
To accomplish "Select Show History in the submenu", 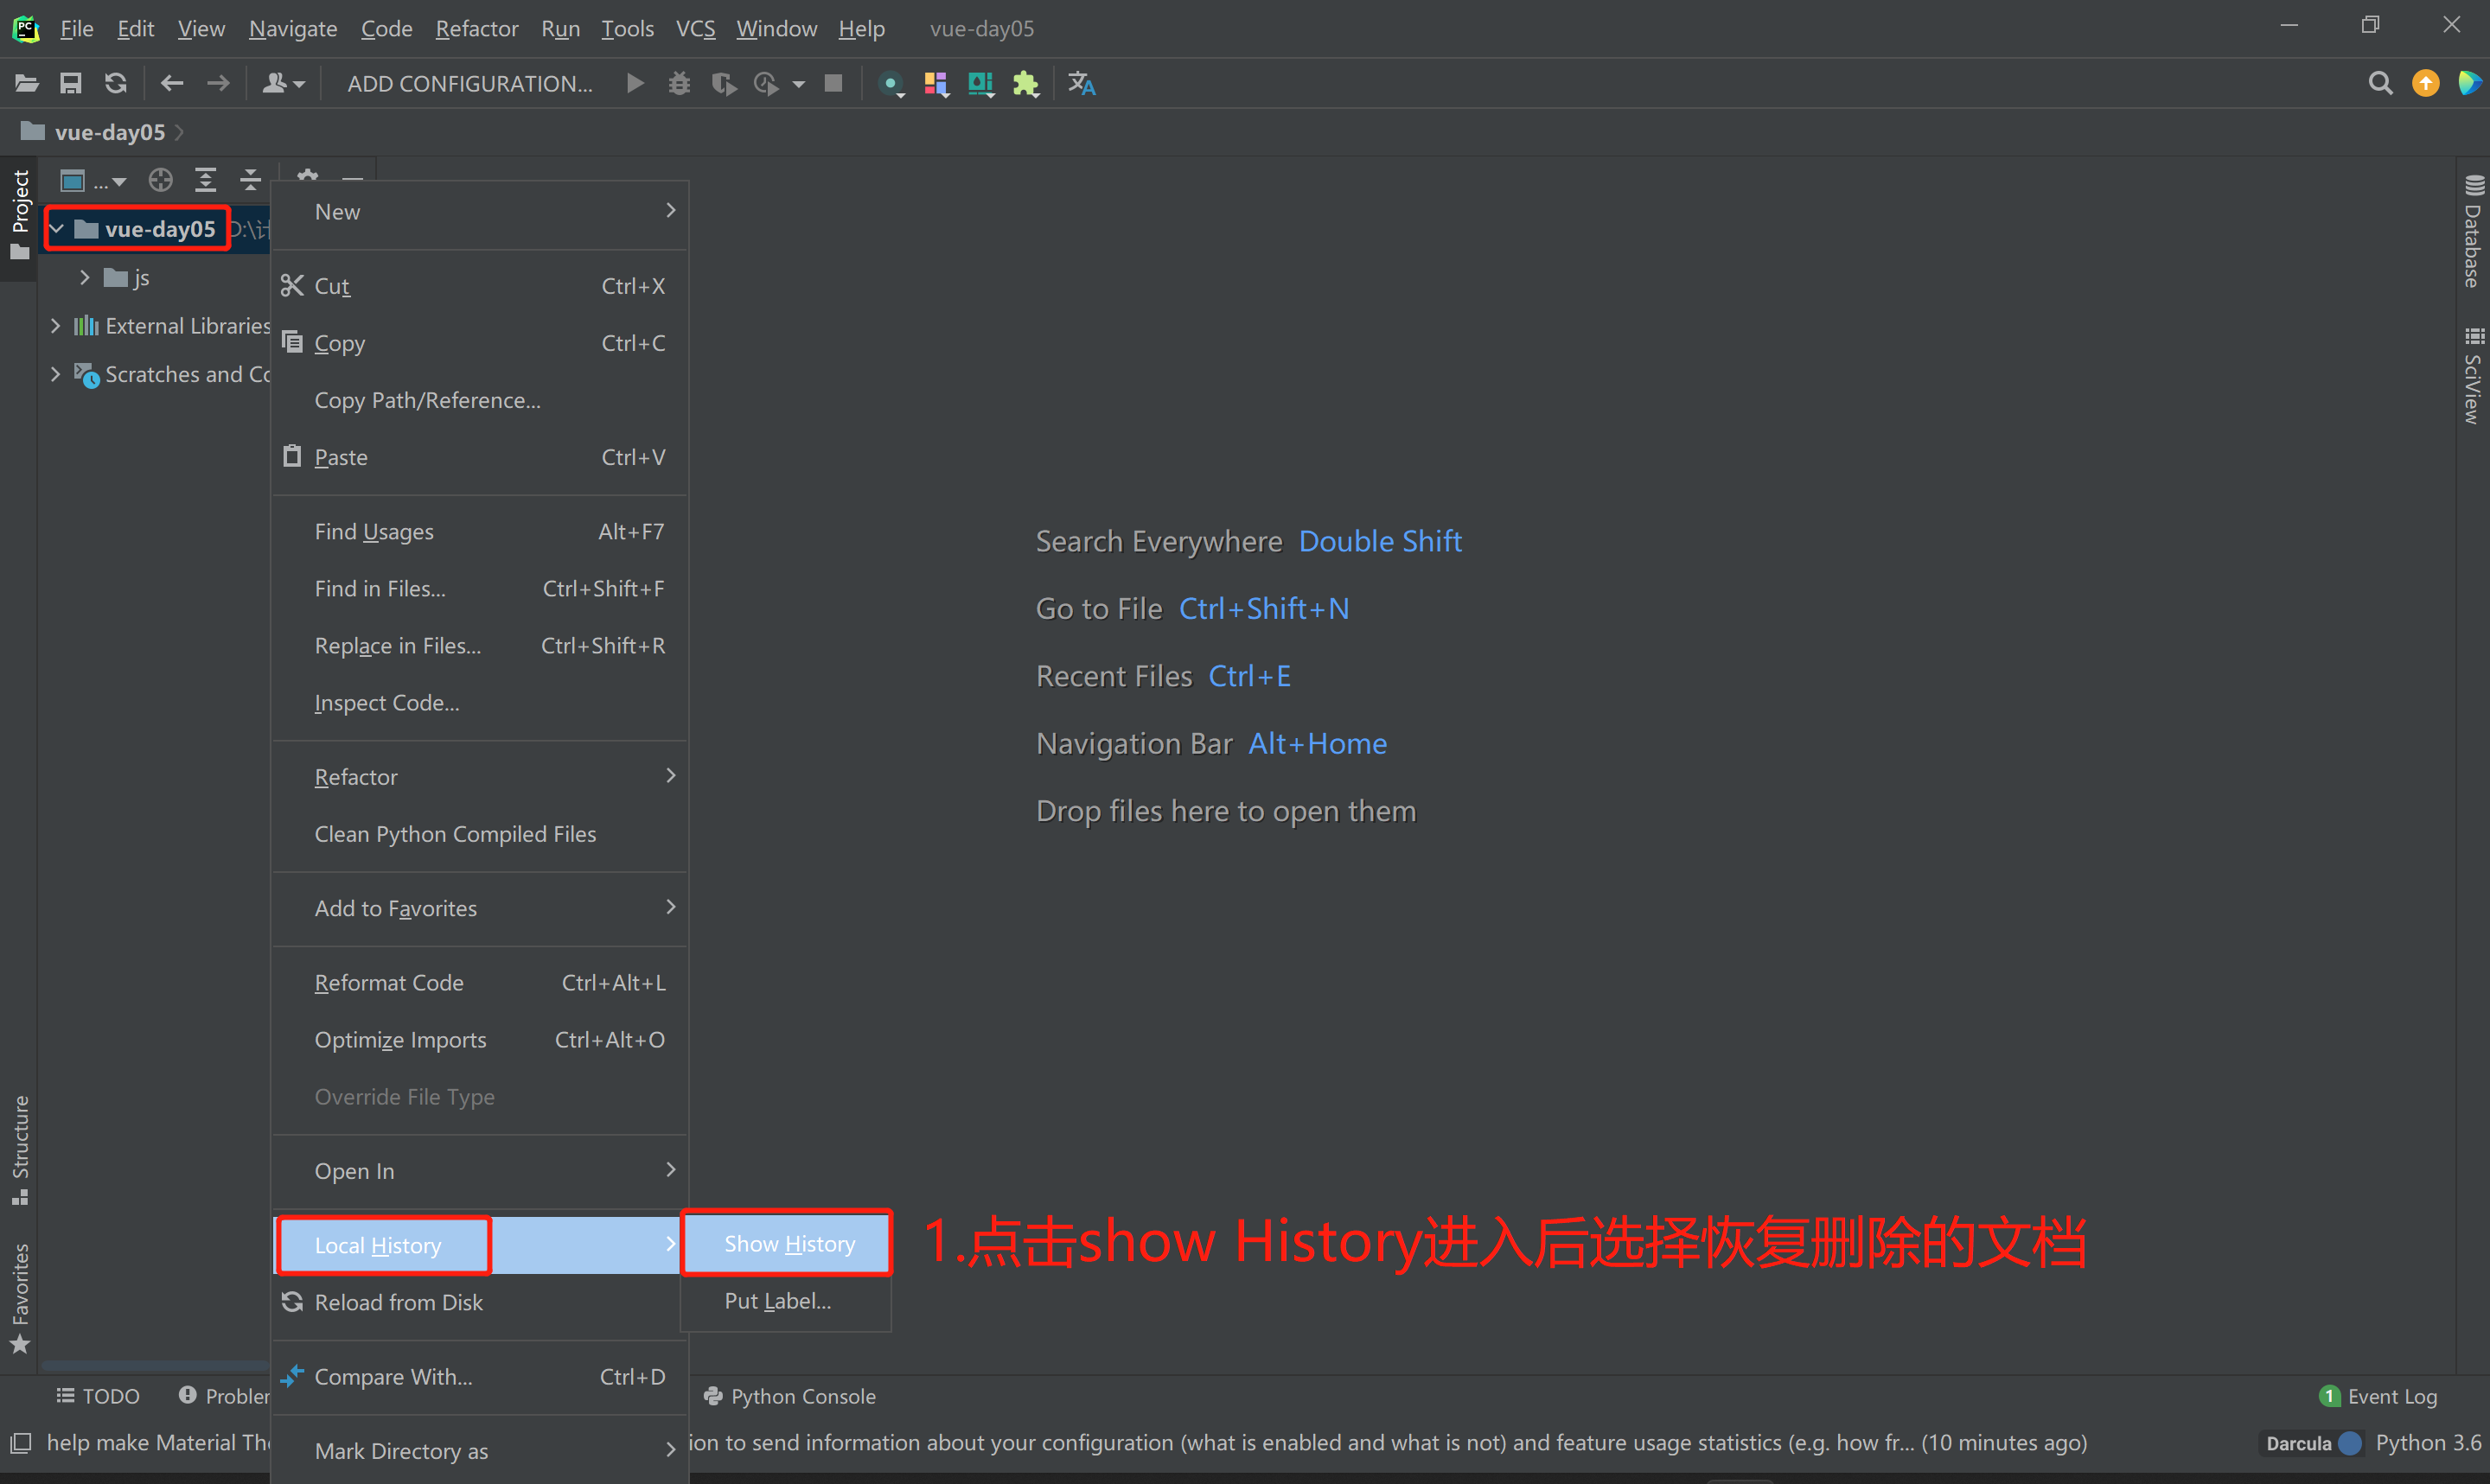I will 788,1244.
